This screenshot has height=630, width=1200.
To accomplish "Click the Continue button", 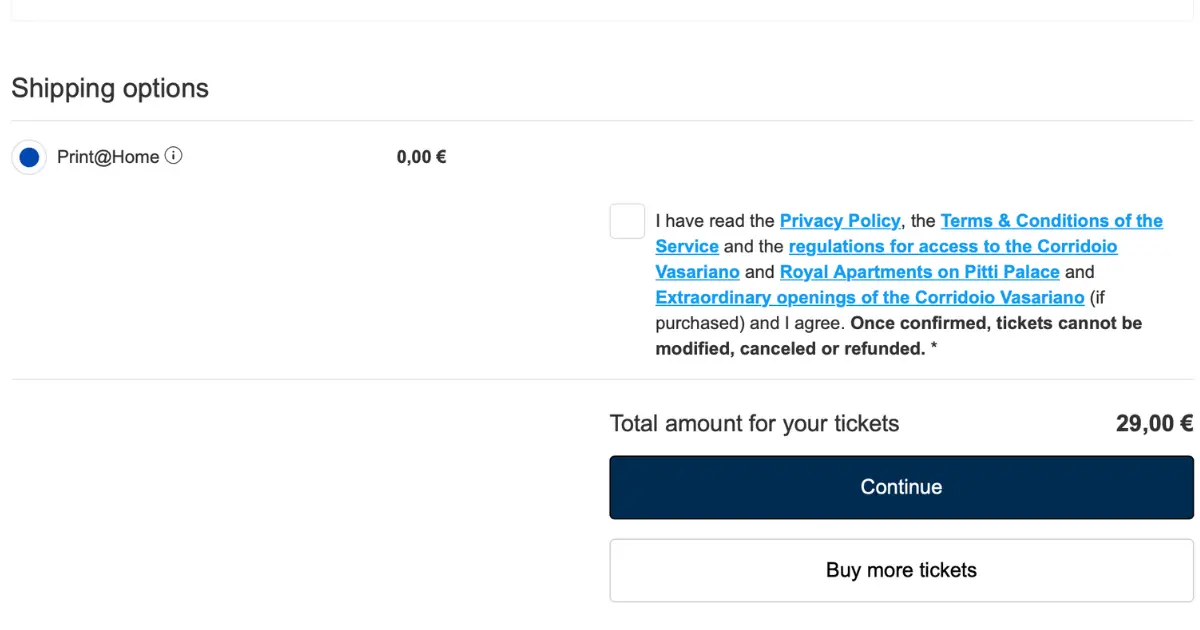I will (902, 487).
